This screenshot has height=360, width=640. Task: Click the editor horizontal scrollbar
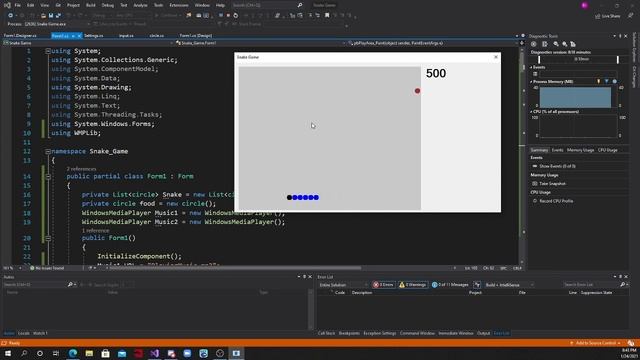236,268
